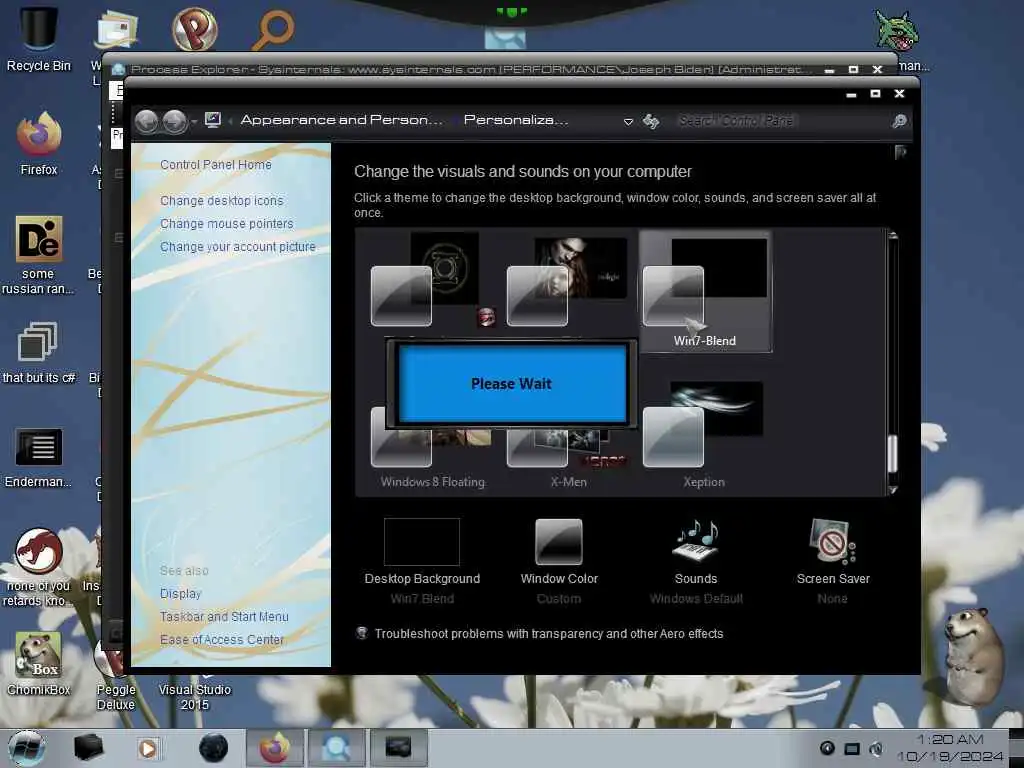Viewport: 1024px width, 768px height.
Task: Open Desktop Background settings
Action: pyautogui.click(x=422, y=542)
